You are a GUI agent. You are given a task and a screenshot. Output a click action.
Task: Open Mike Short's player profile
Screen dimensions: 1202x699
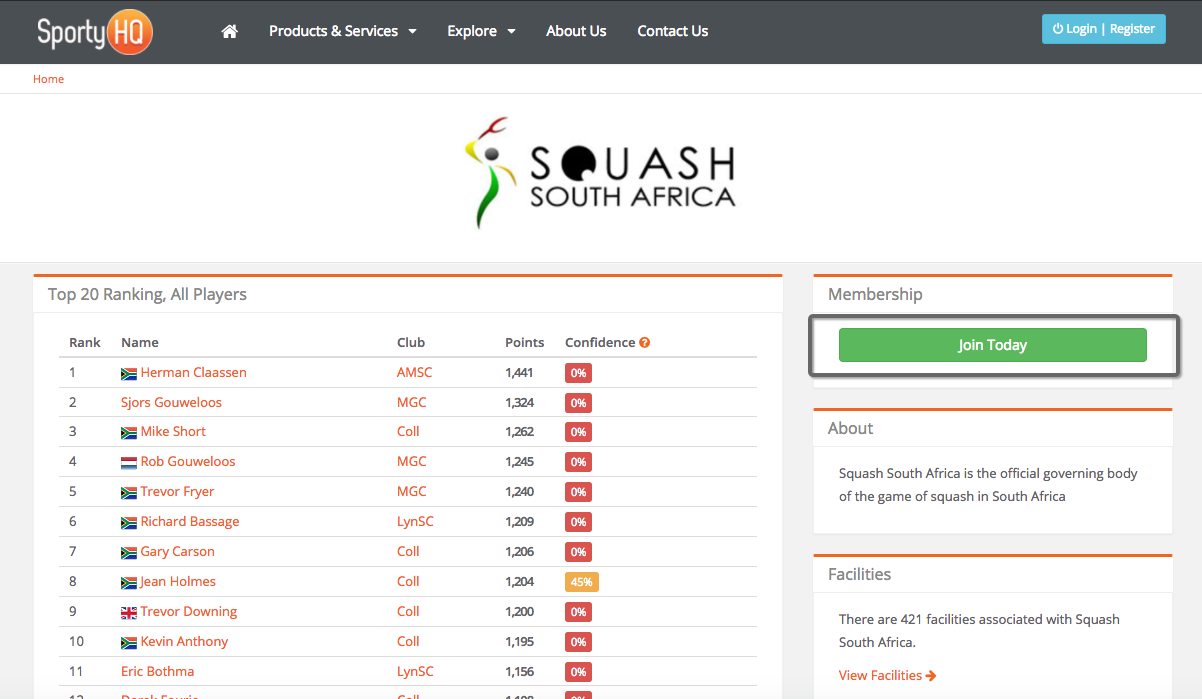pyautogui.click(x=173, y=431)
